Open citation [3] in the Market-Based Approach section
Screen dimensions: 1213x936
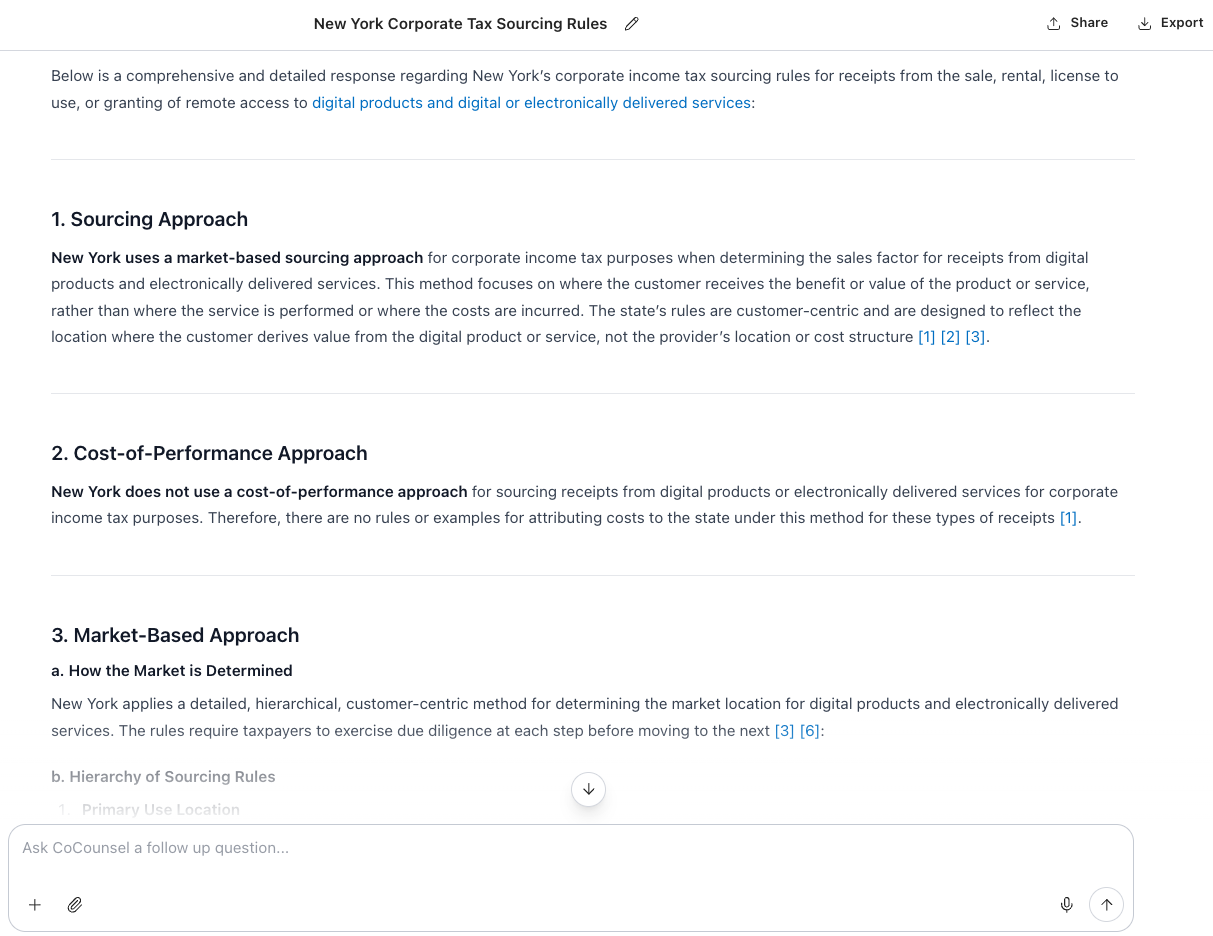click(x=784, y=731)
